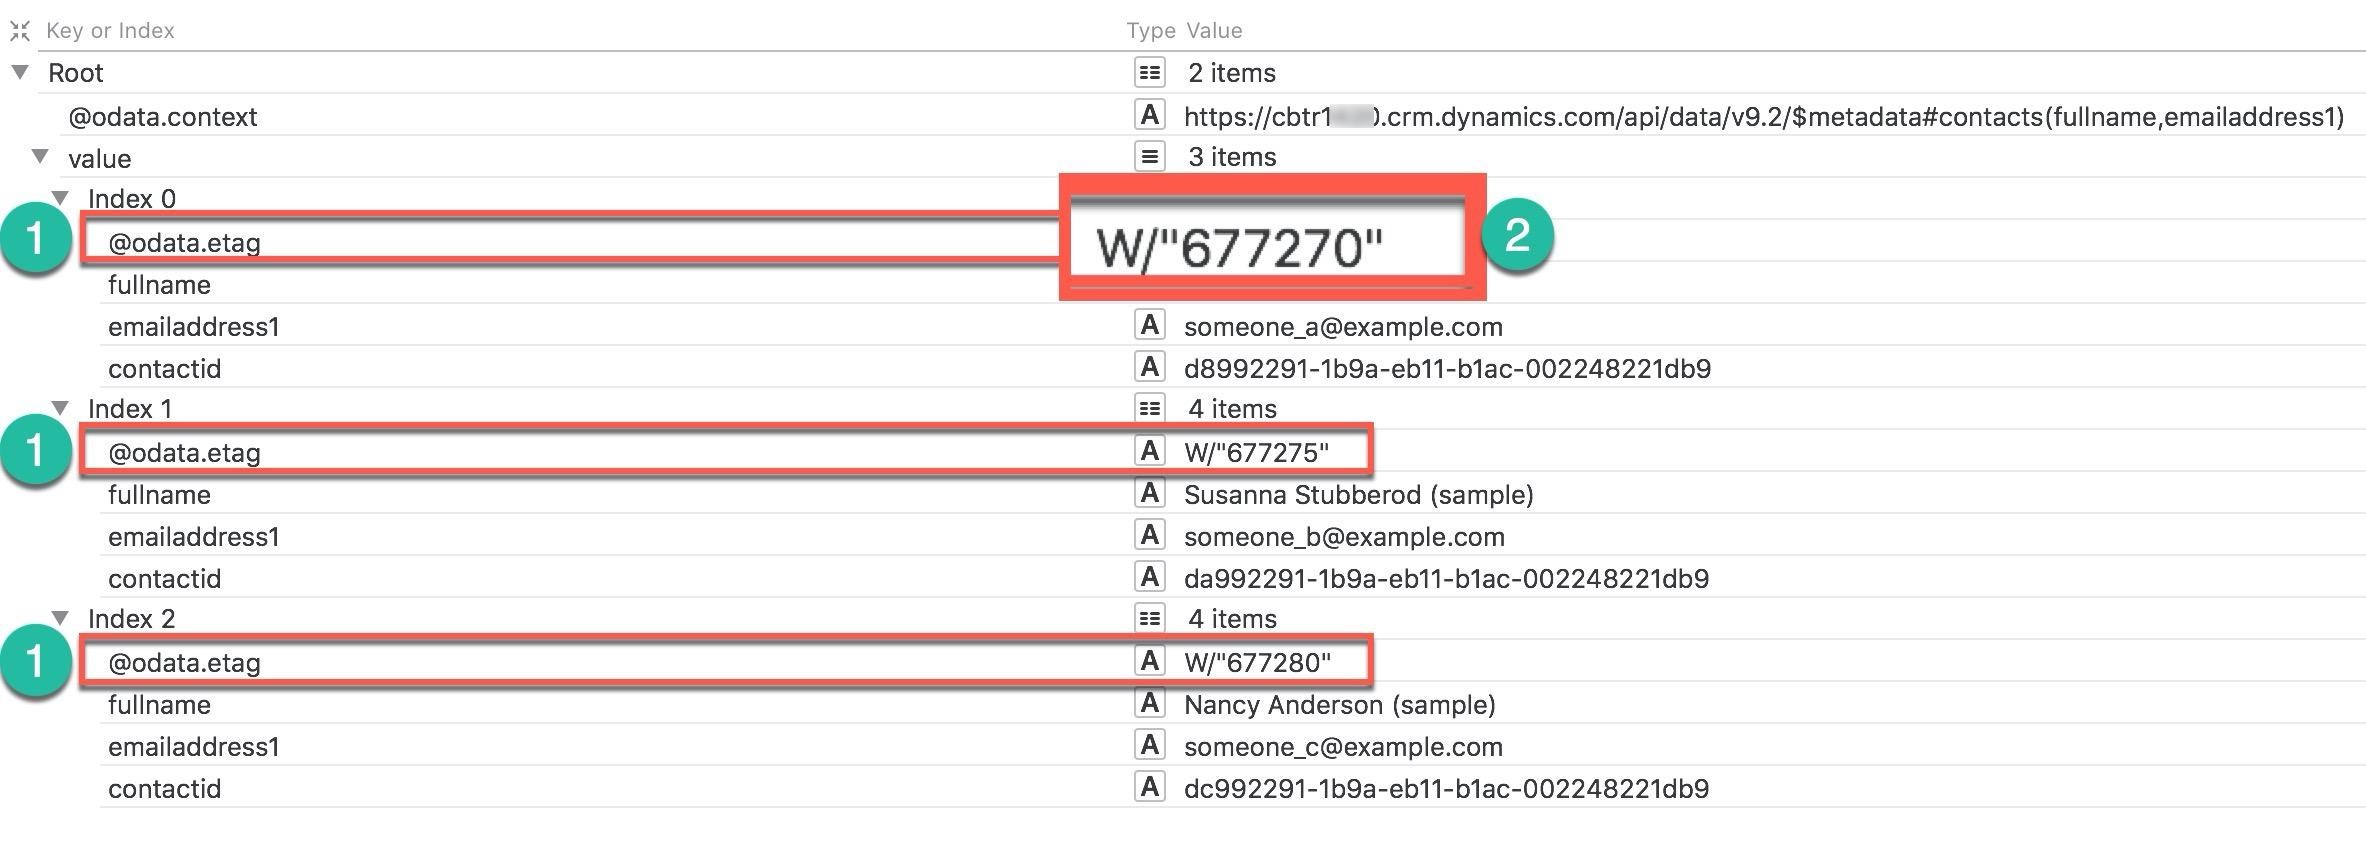Viewport: 2366px width, 854px height.
Task: Click the string icon beside d8992291 contactid value
Action: pyautogui.click(x=1150, y=367)
